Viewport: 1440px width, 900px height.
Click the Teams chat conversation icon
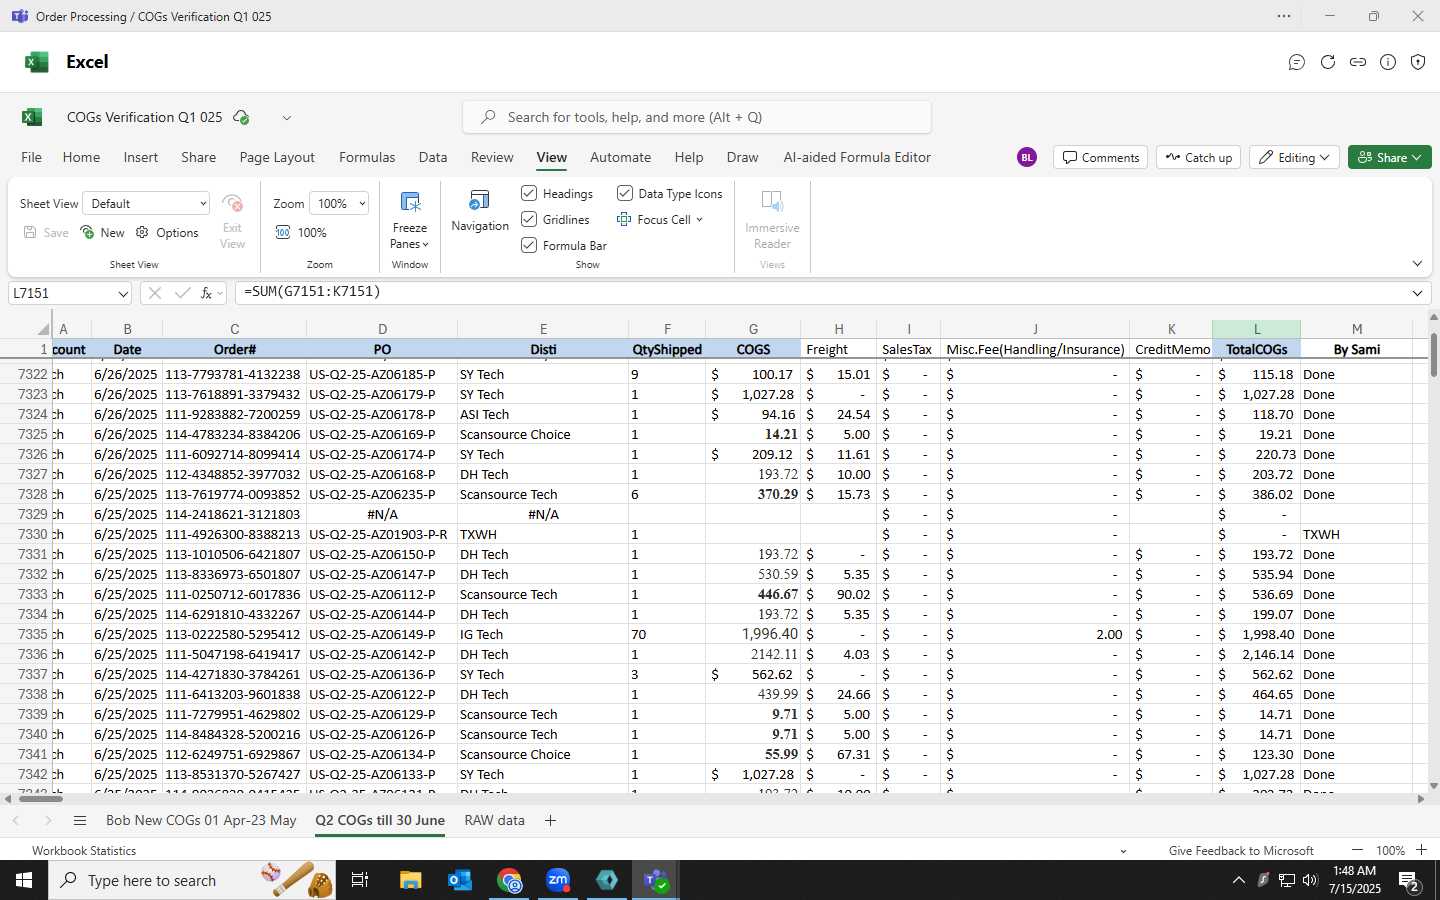[x=1297, y=62]
